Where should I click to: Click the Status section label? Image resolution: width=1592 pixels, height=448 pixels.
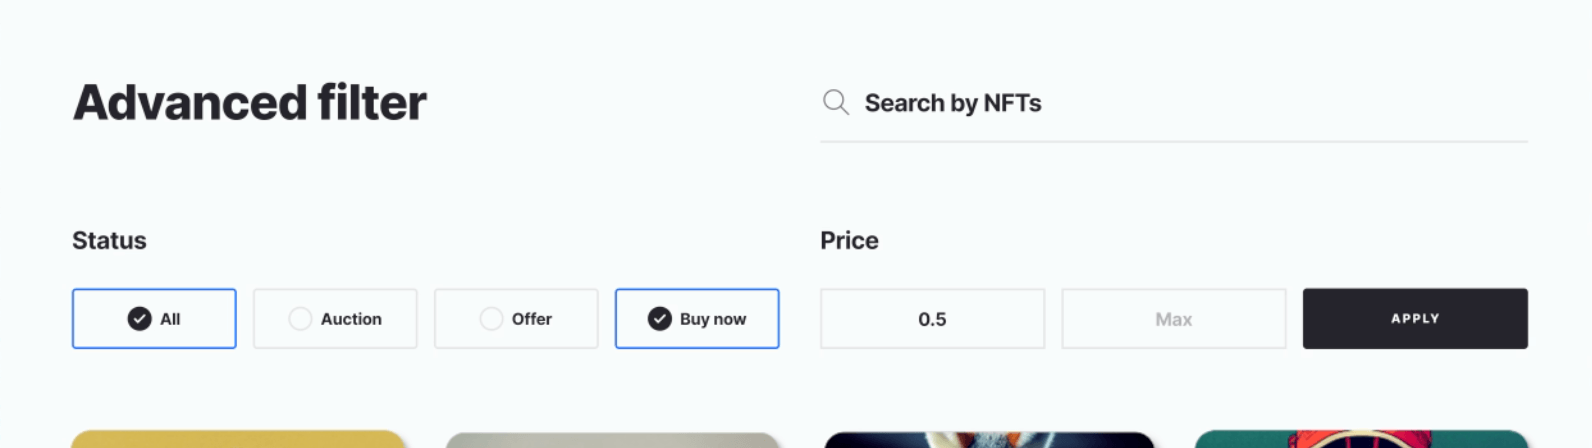pos(109,241)
